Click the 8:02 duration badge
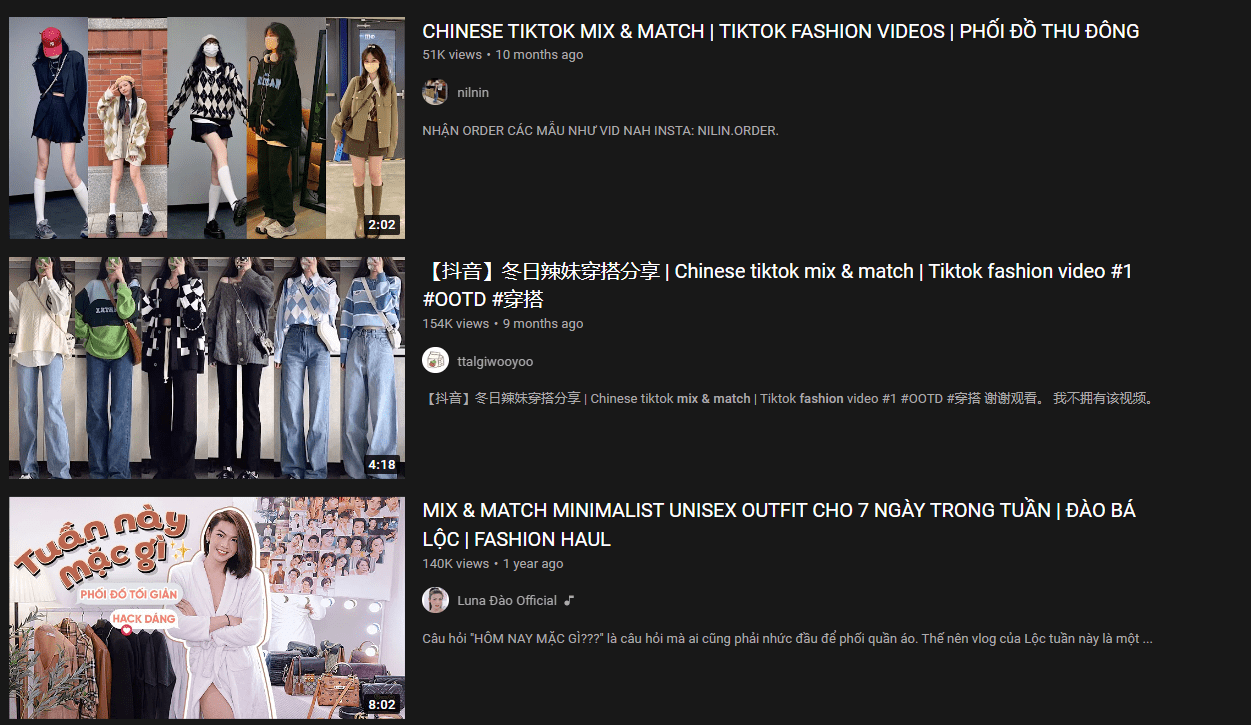Image resolution: width=1251 pixels, height=725 pixels. (382, 704)
